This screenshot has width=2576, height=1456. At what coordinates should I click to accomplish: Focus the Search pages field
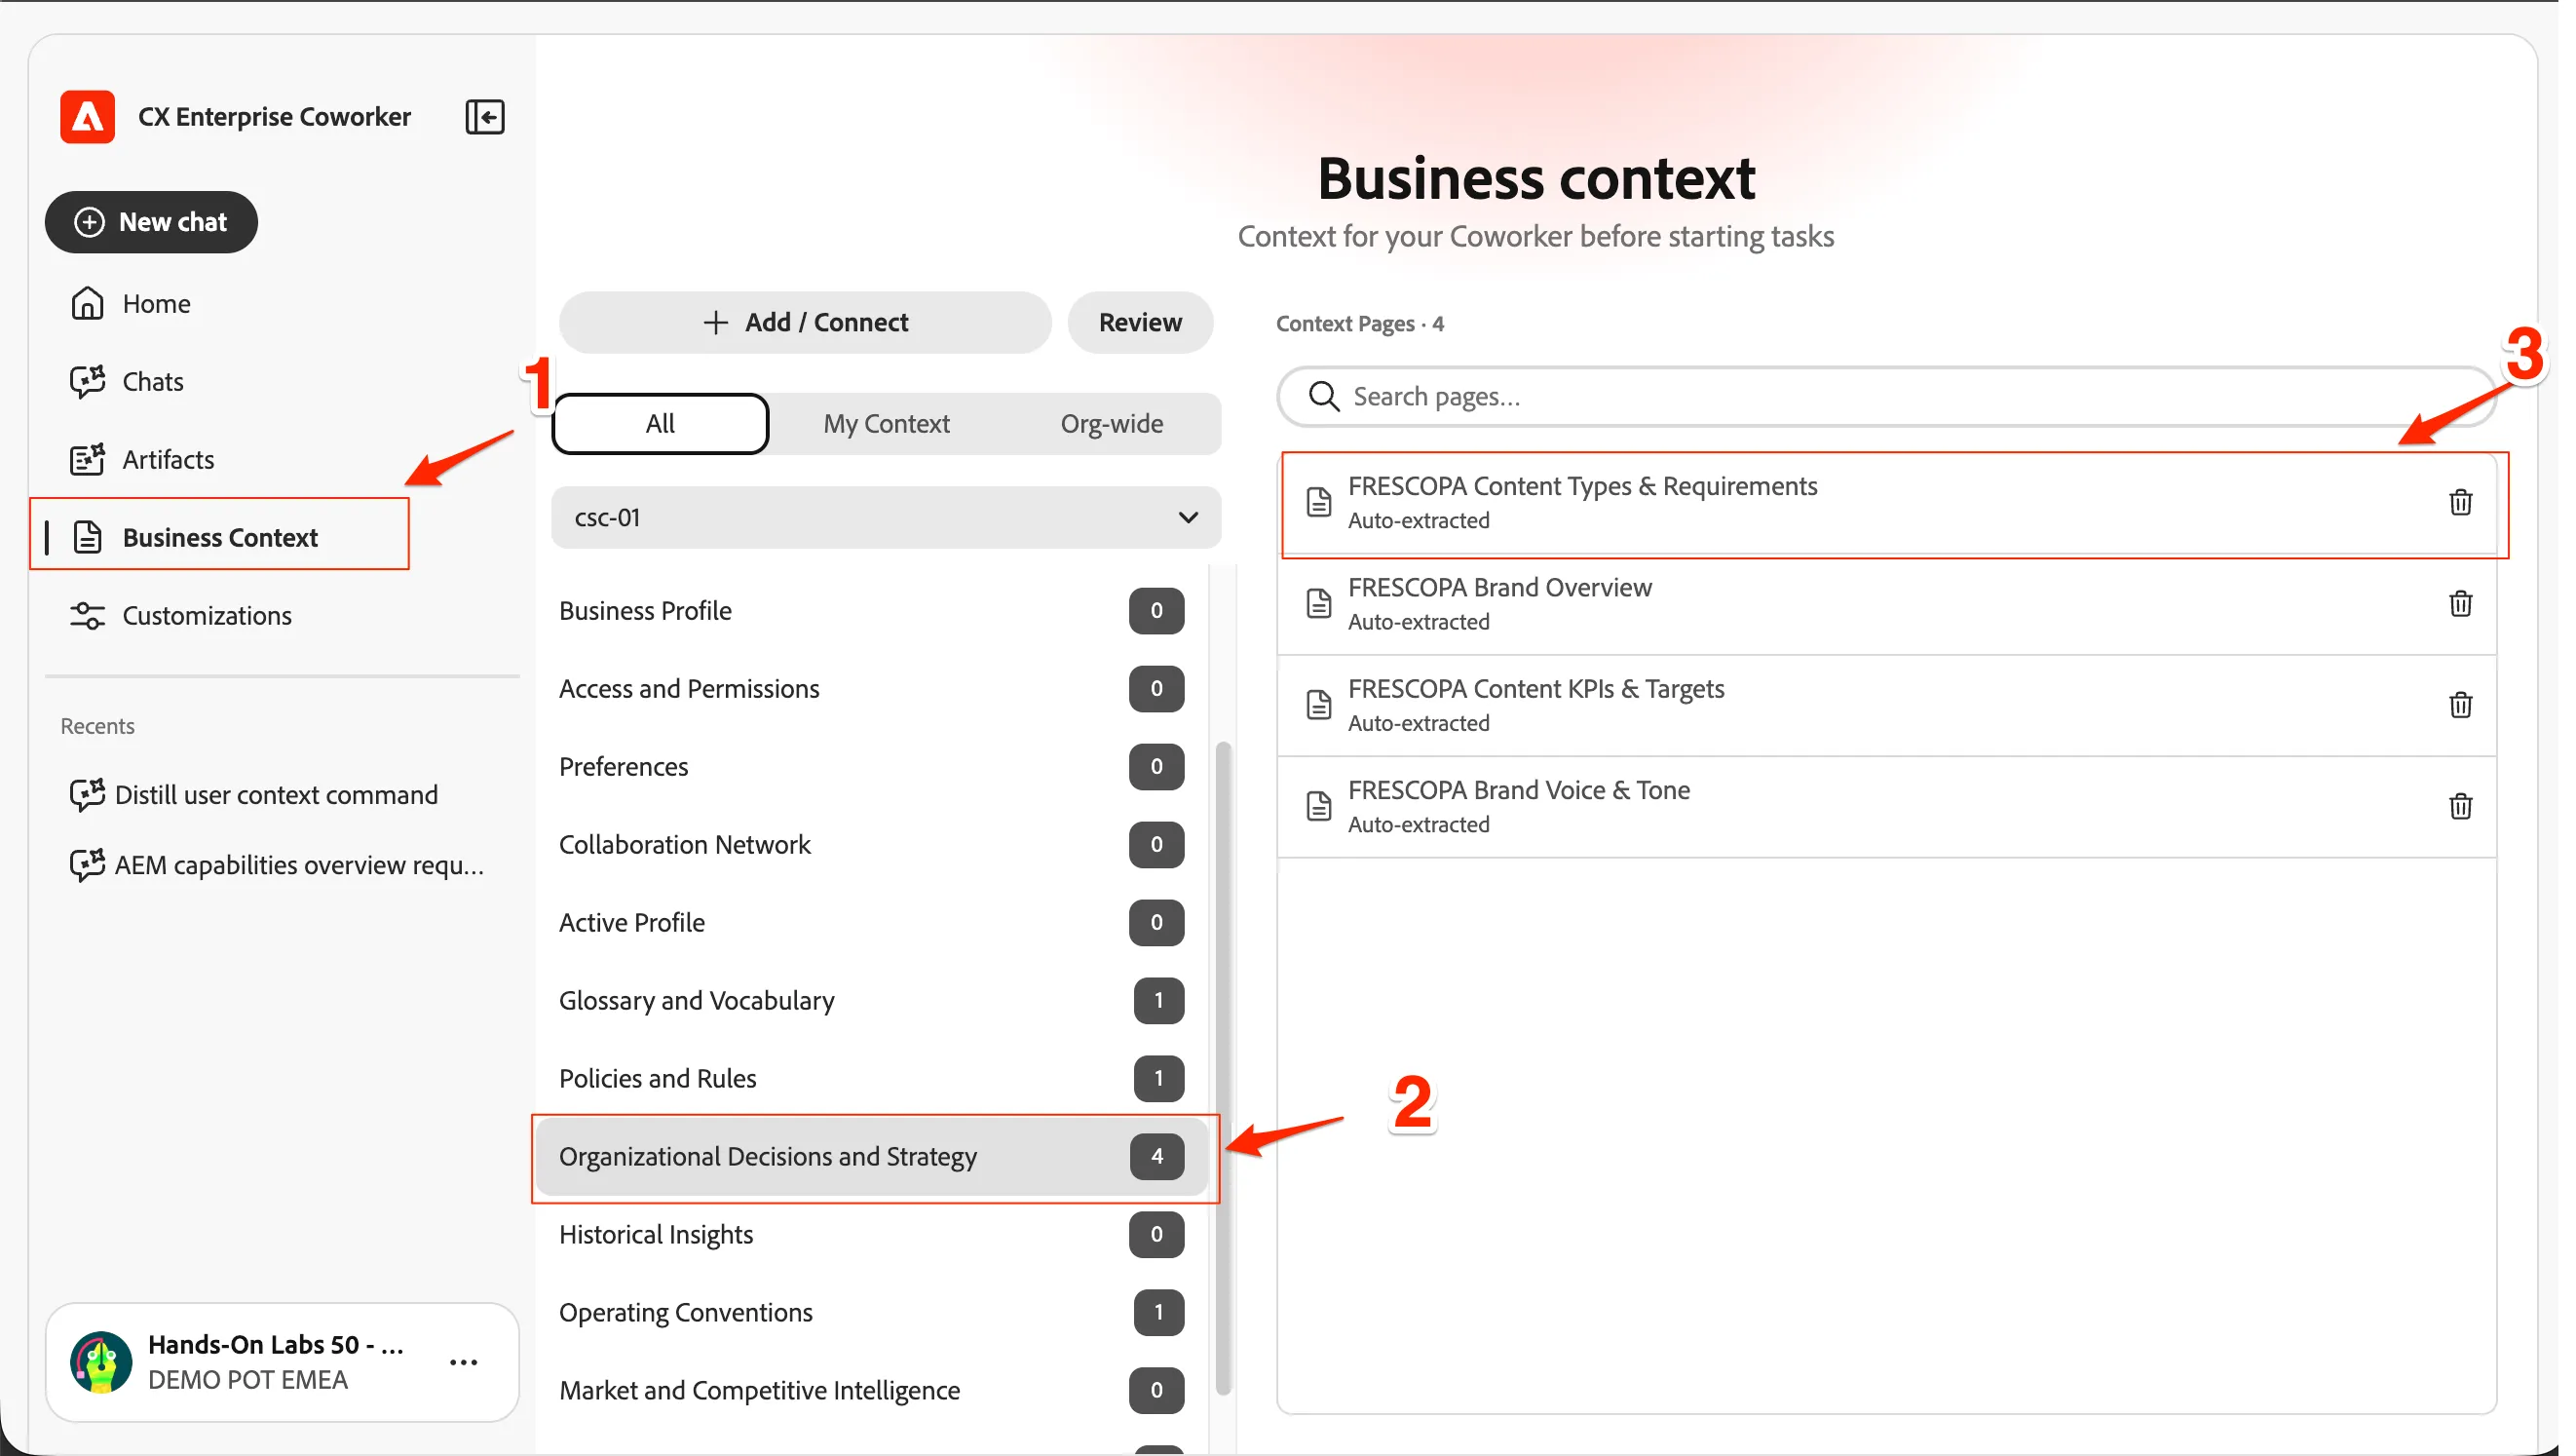(x=1886, y=396)
